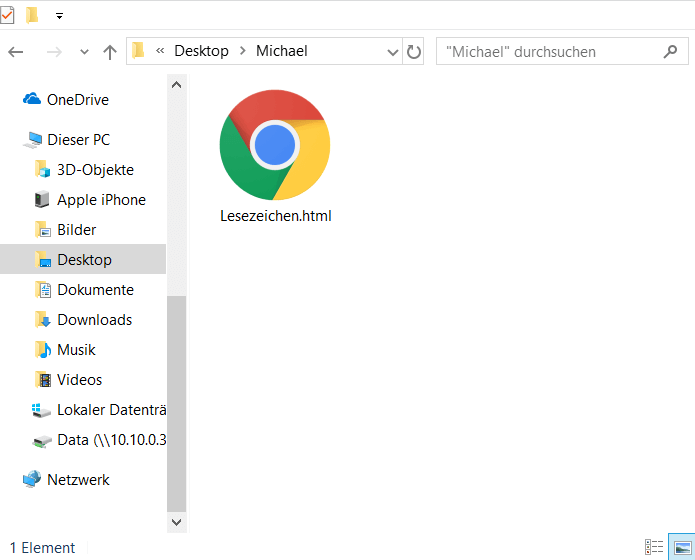Image resolution: width=695 pixels, height=560 pixels.
Task: Click the navigation pane scroll down arrow
Action: [176, 522]
